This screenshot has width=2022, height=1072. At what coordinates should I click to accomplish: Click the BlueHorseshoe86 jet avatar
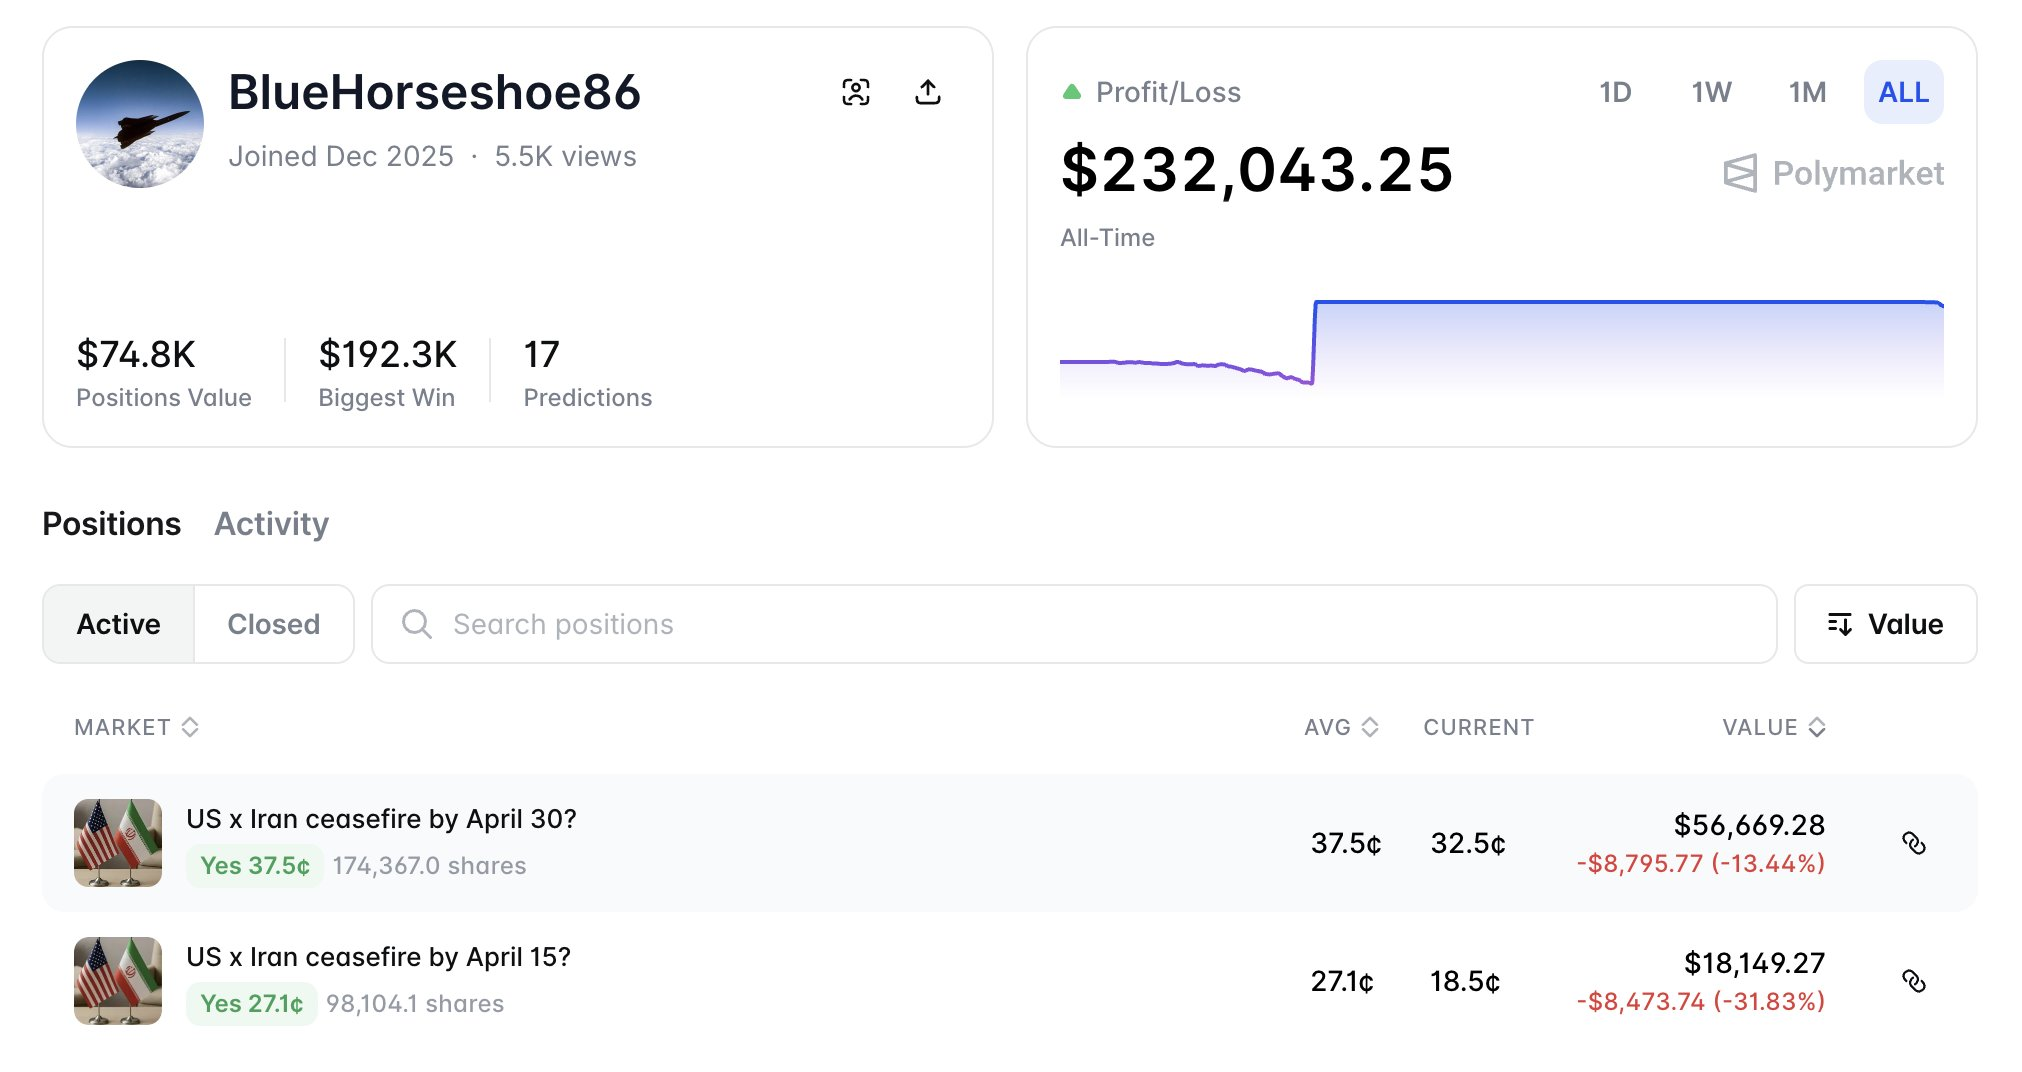tap(140, 124)
